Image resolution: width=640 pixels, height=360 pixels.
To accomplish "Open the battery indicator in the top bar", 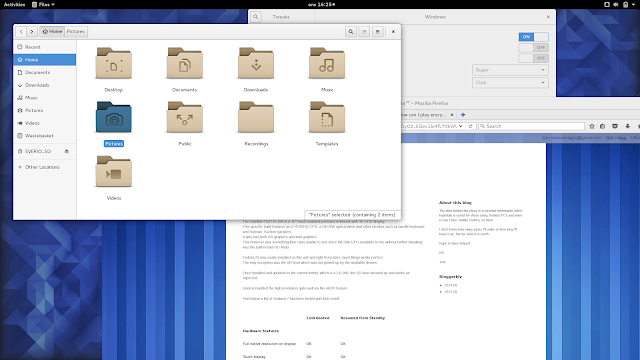I will point(625,4).
